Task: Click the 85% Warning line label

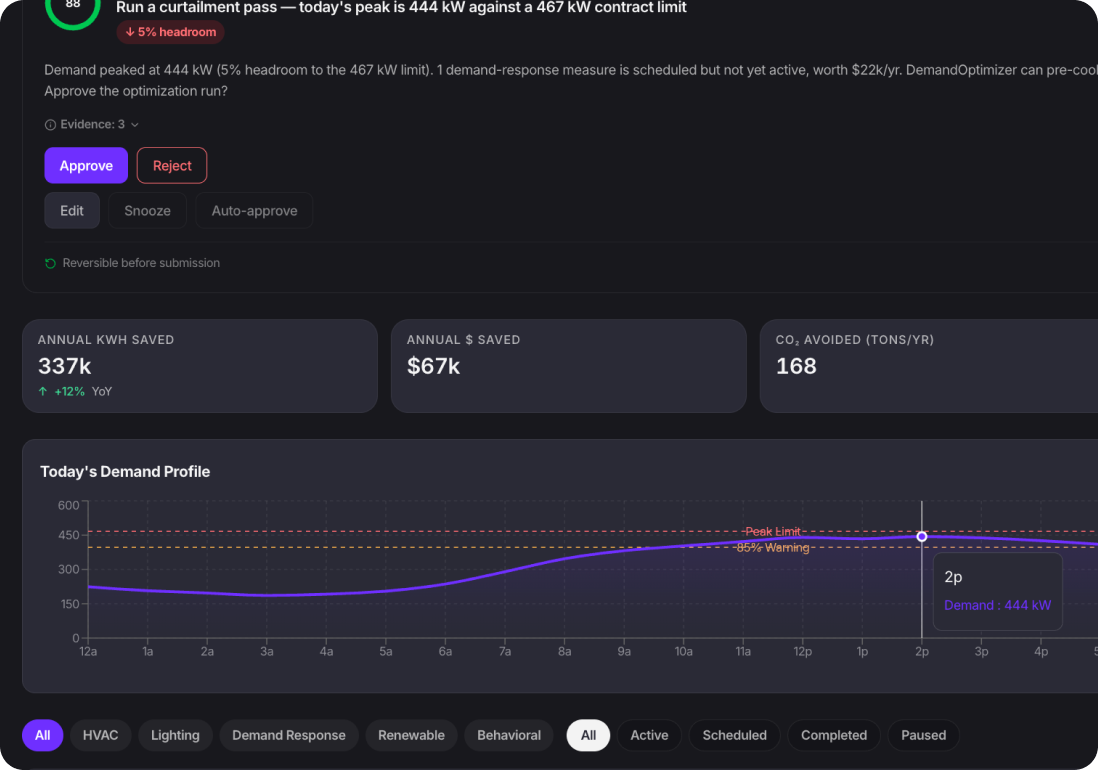Action: tap(772, 547)
